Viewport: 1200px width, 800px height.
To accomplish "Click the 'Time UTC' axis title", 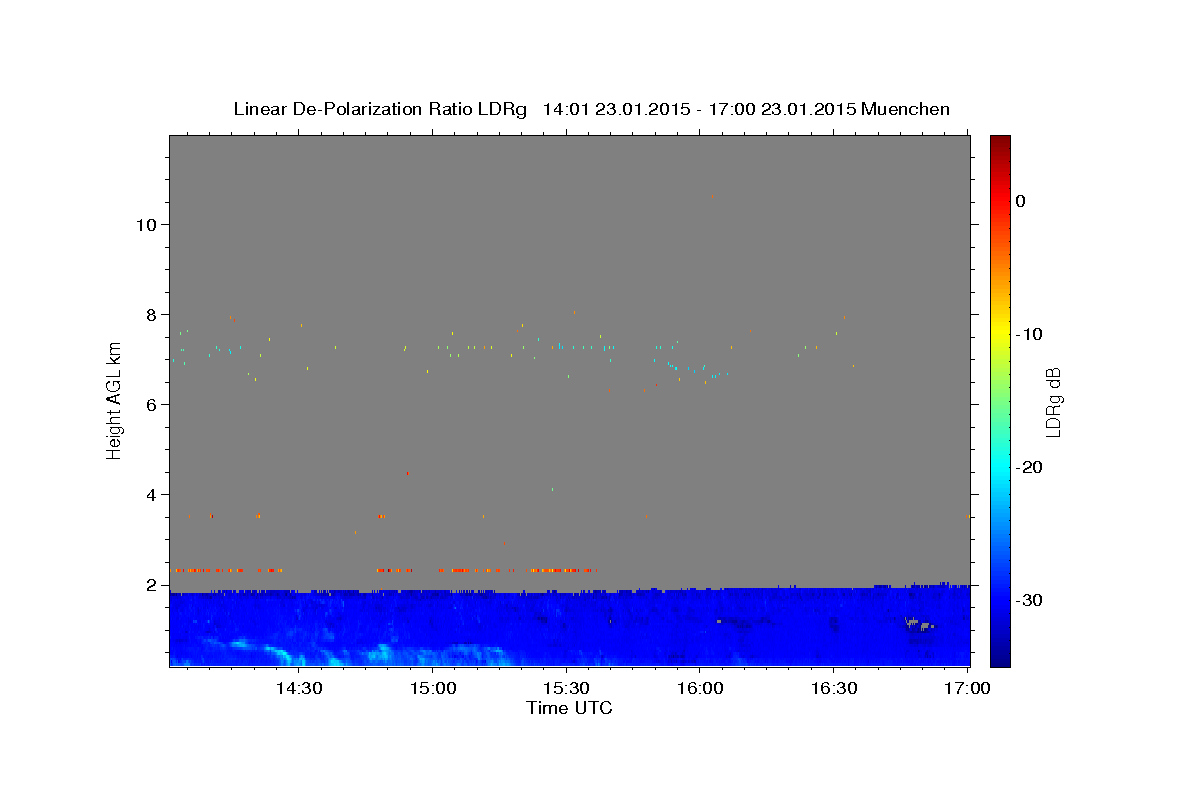I will 569,708.
